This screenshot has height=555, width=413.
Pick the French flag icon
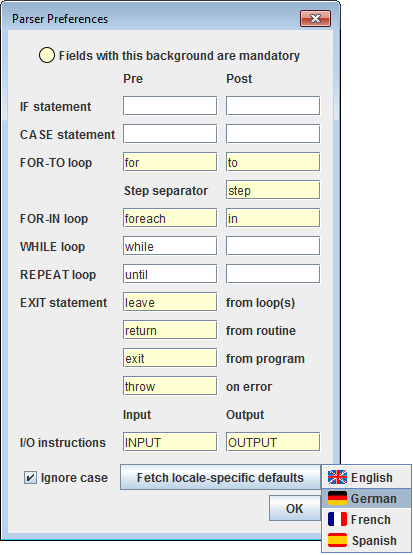click(337, 519)
